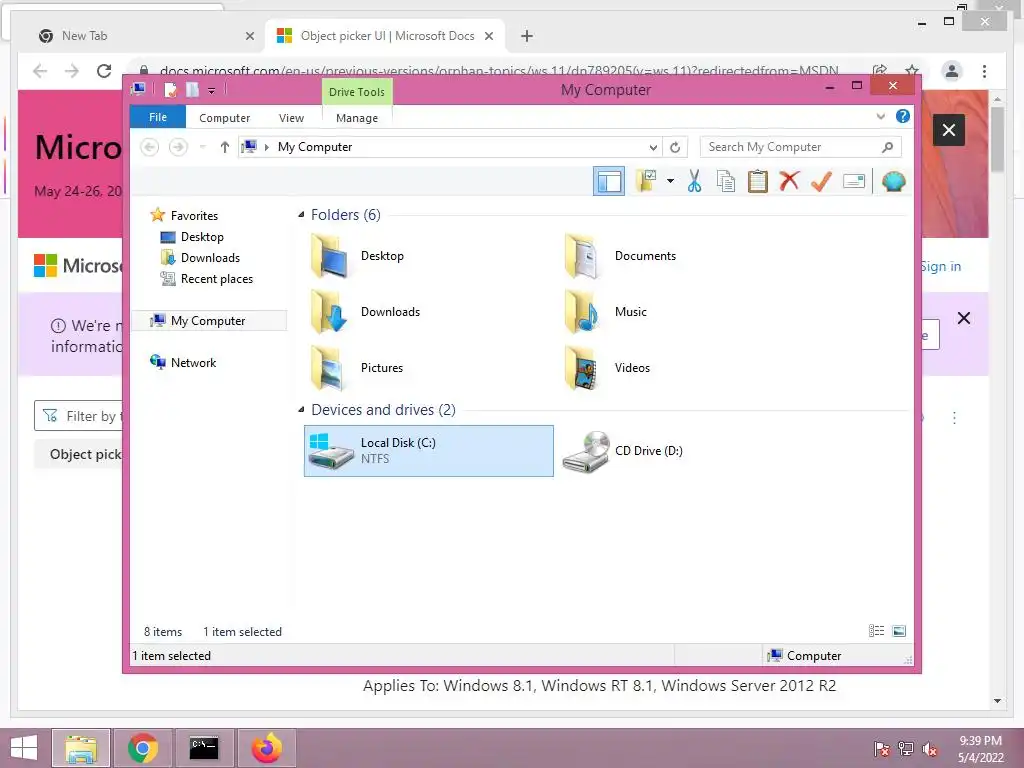Collapse the Devices and drives (2) group
Image resolution: width=1024 pixels, height=768 pixels.
(x=301, y=409)
